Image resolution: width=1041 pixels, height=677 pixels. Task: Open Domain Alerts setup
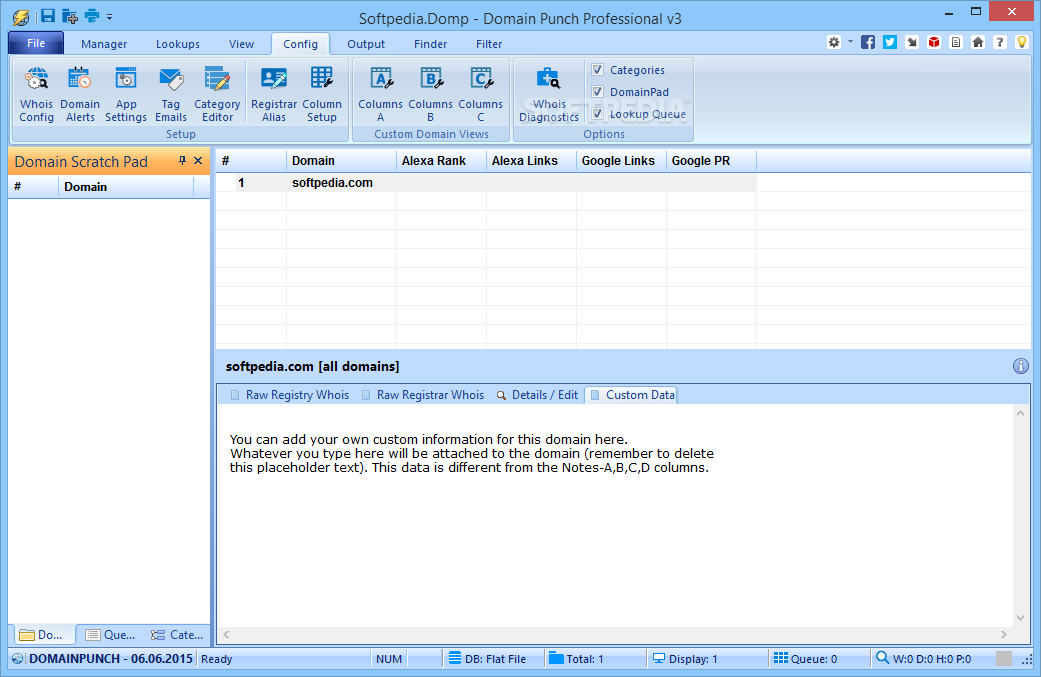[80, 94]
